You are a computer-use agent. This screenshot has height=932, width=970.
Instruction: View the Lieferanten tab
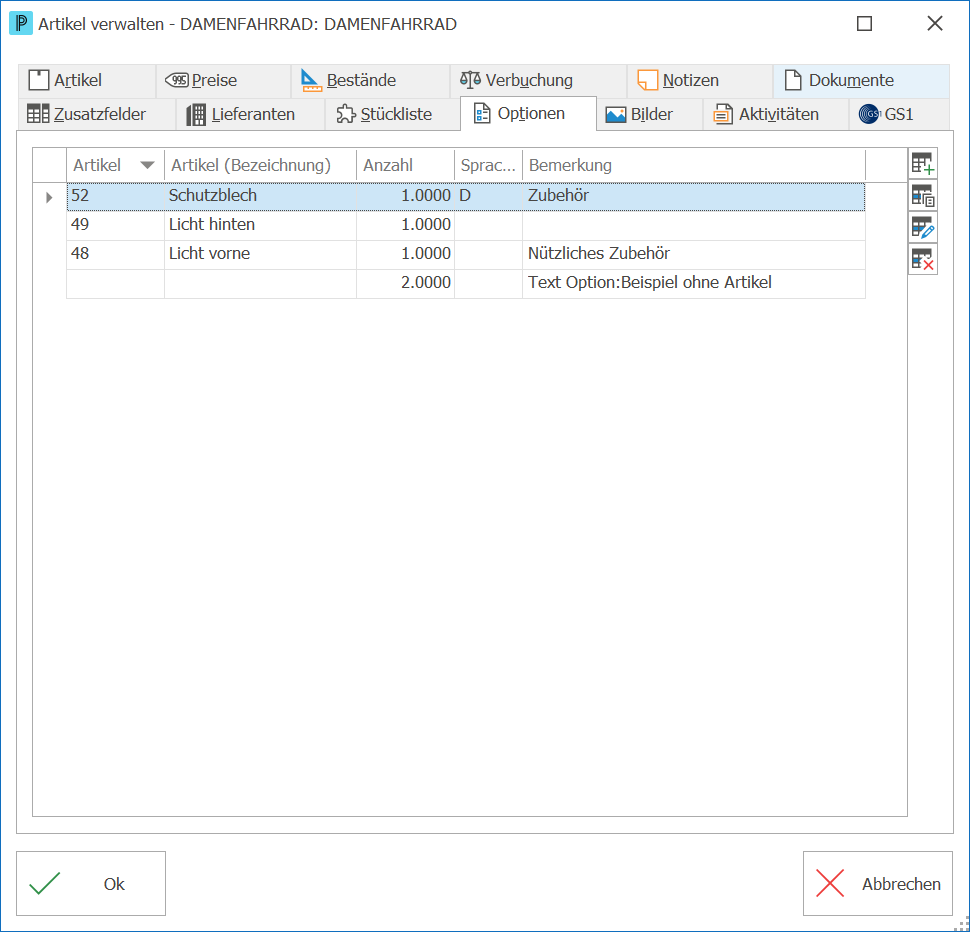coord(251,114)
